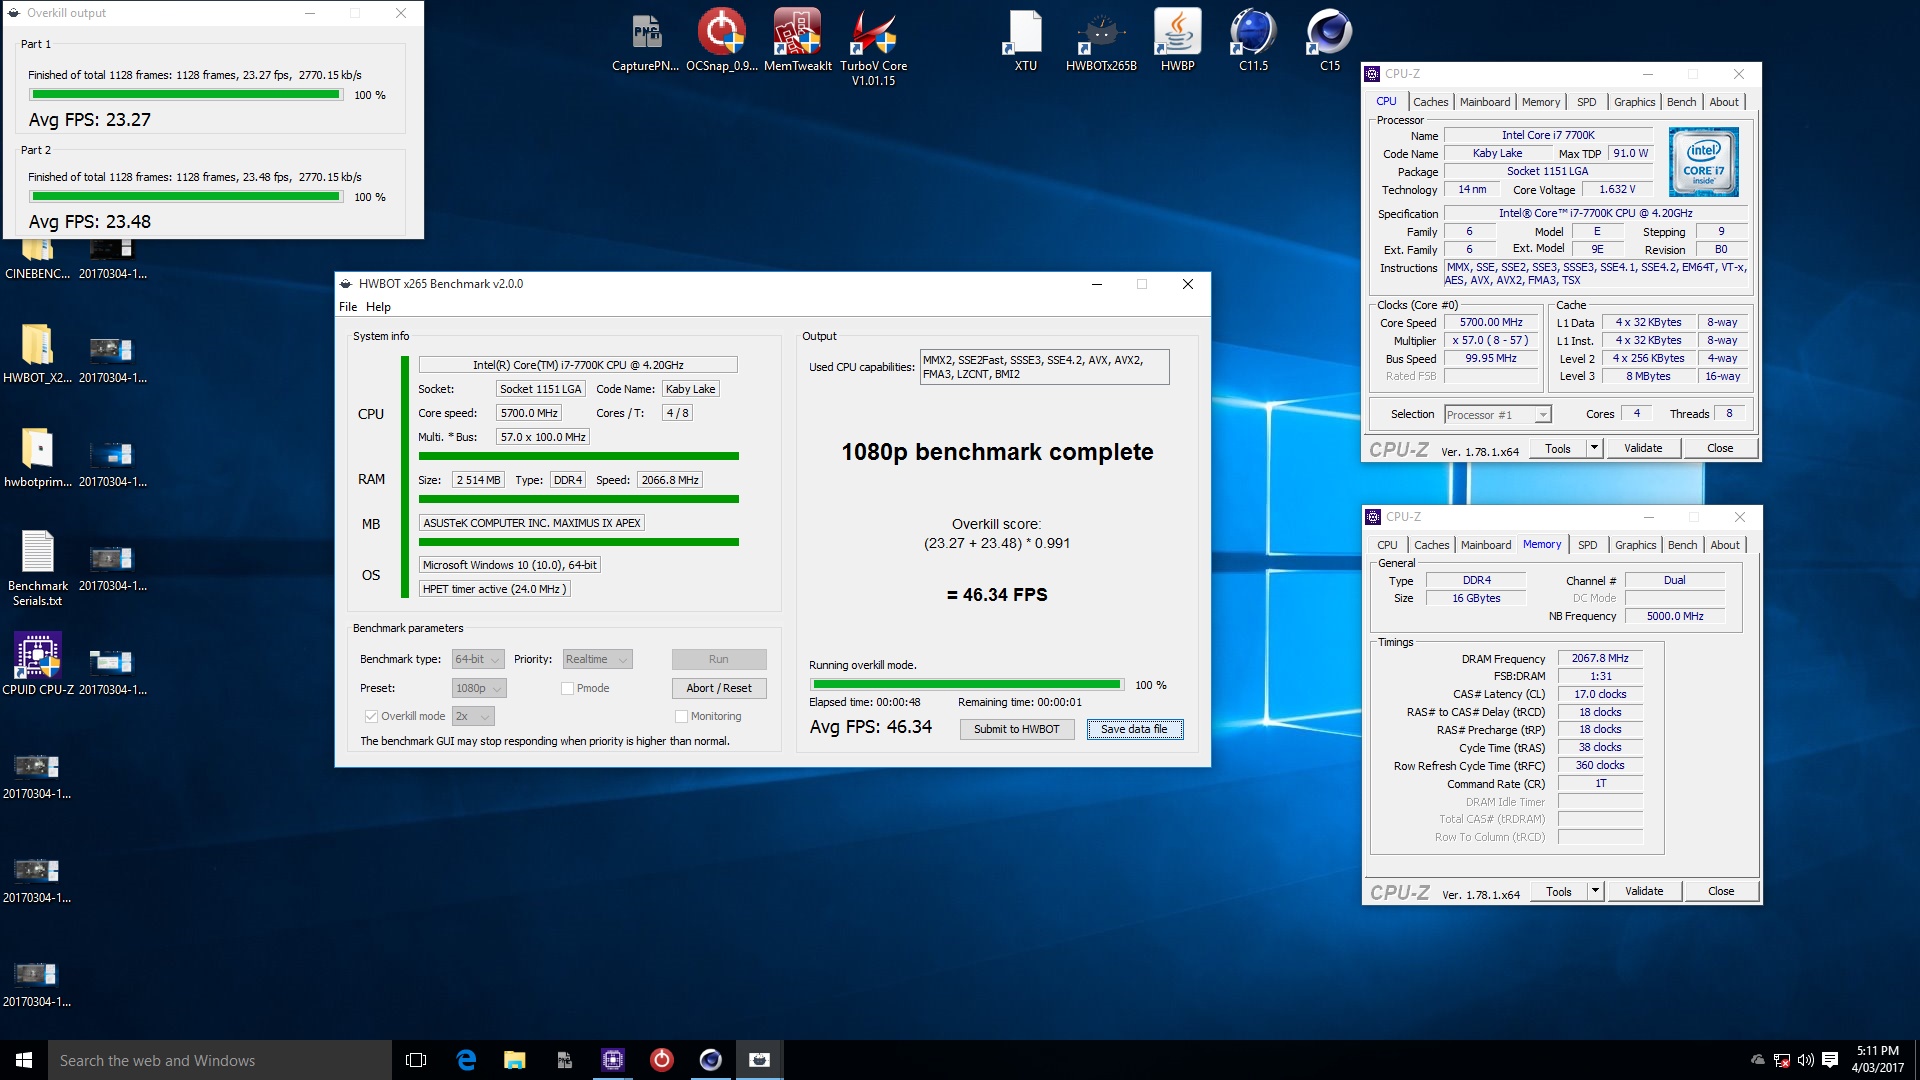Click Validate in the upper CPU-Z window

coord(1643,448)
